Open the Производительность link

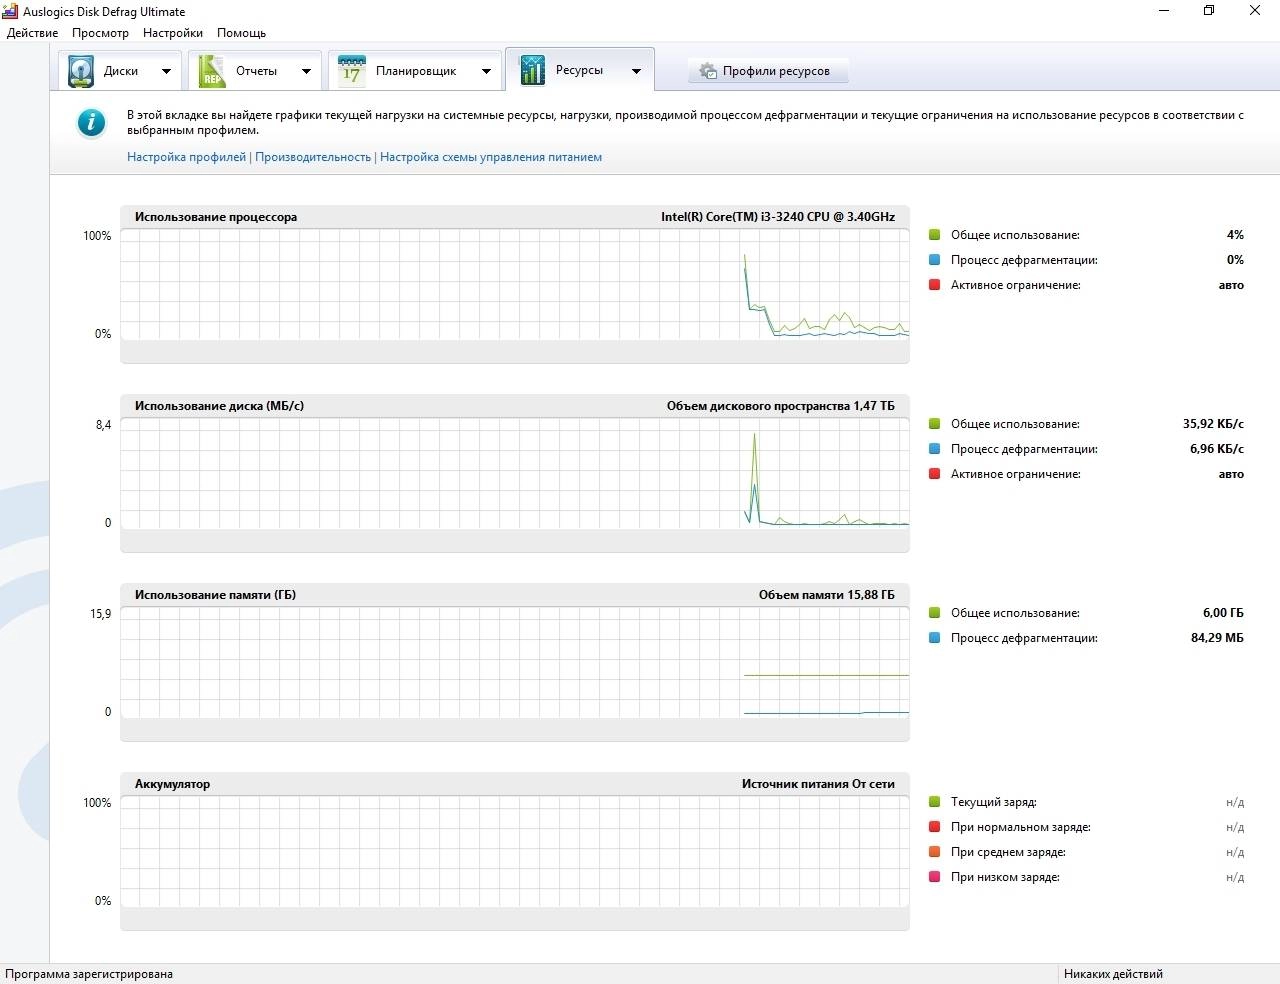[313, 157]
